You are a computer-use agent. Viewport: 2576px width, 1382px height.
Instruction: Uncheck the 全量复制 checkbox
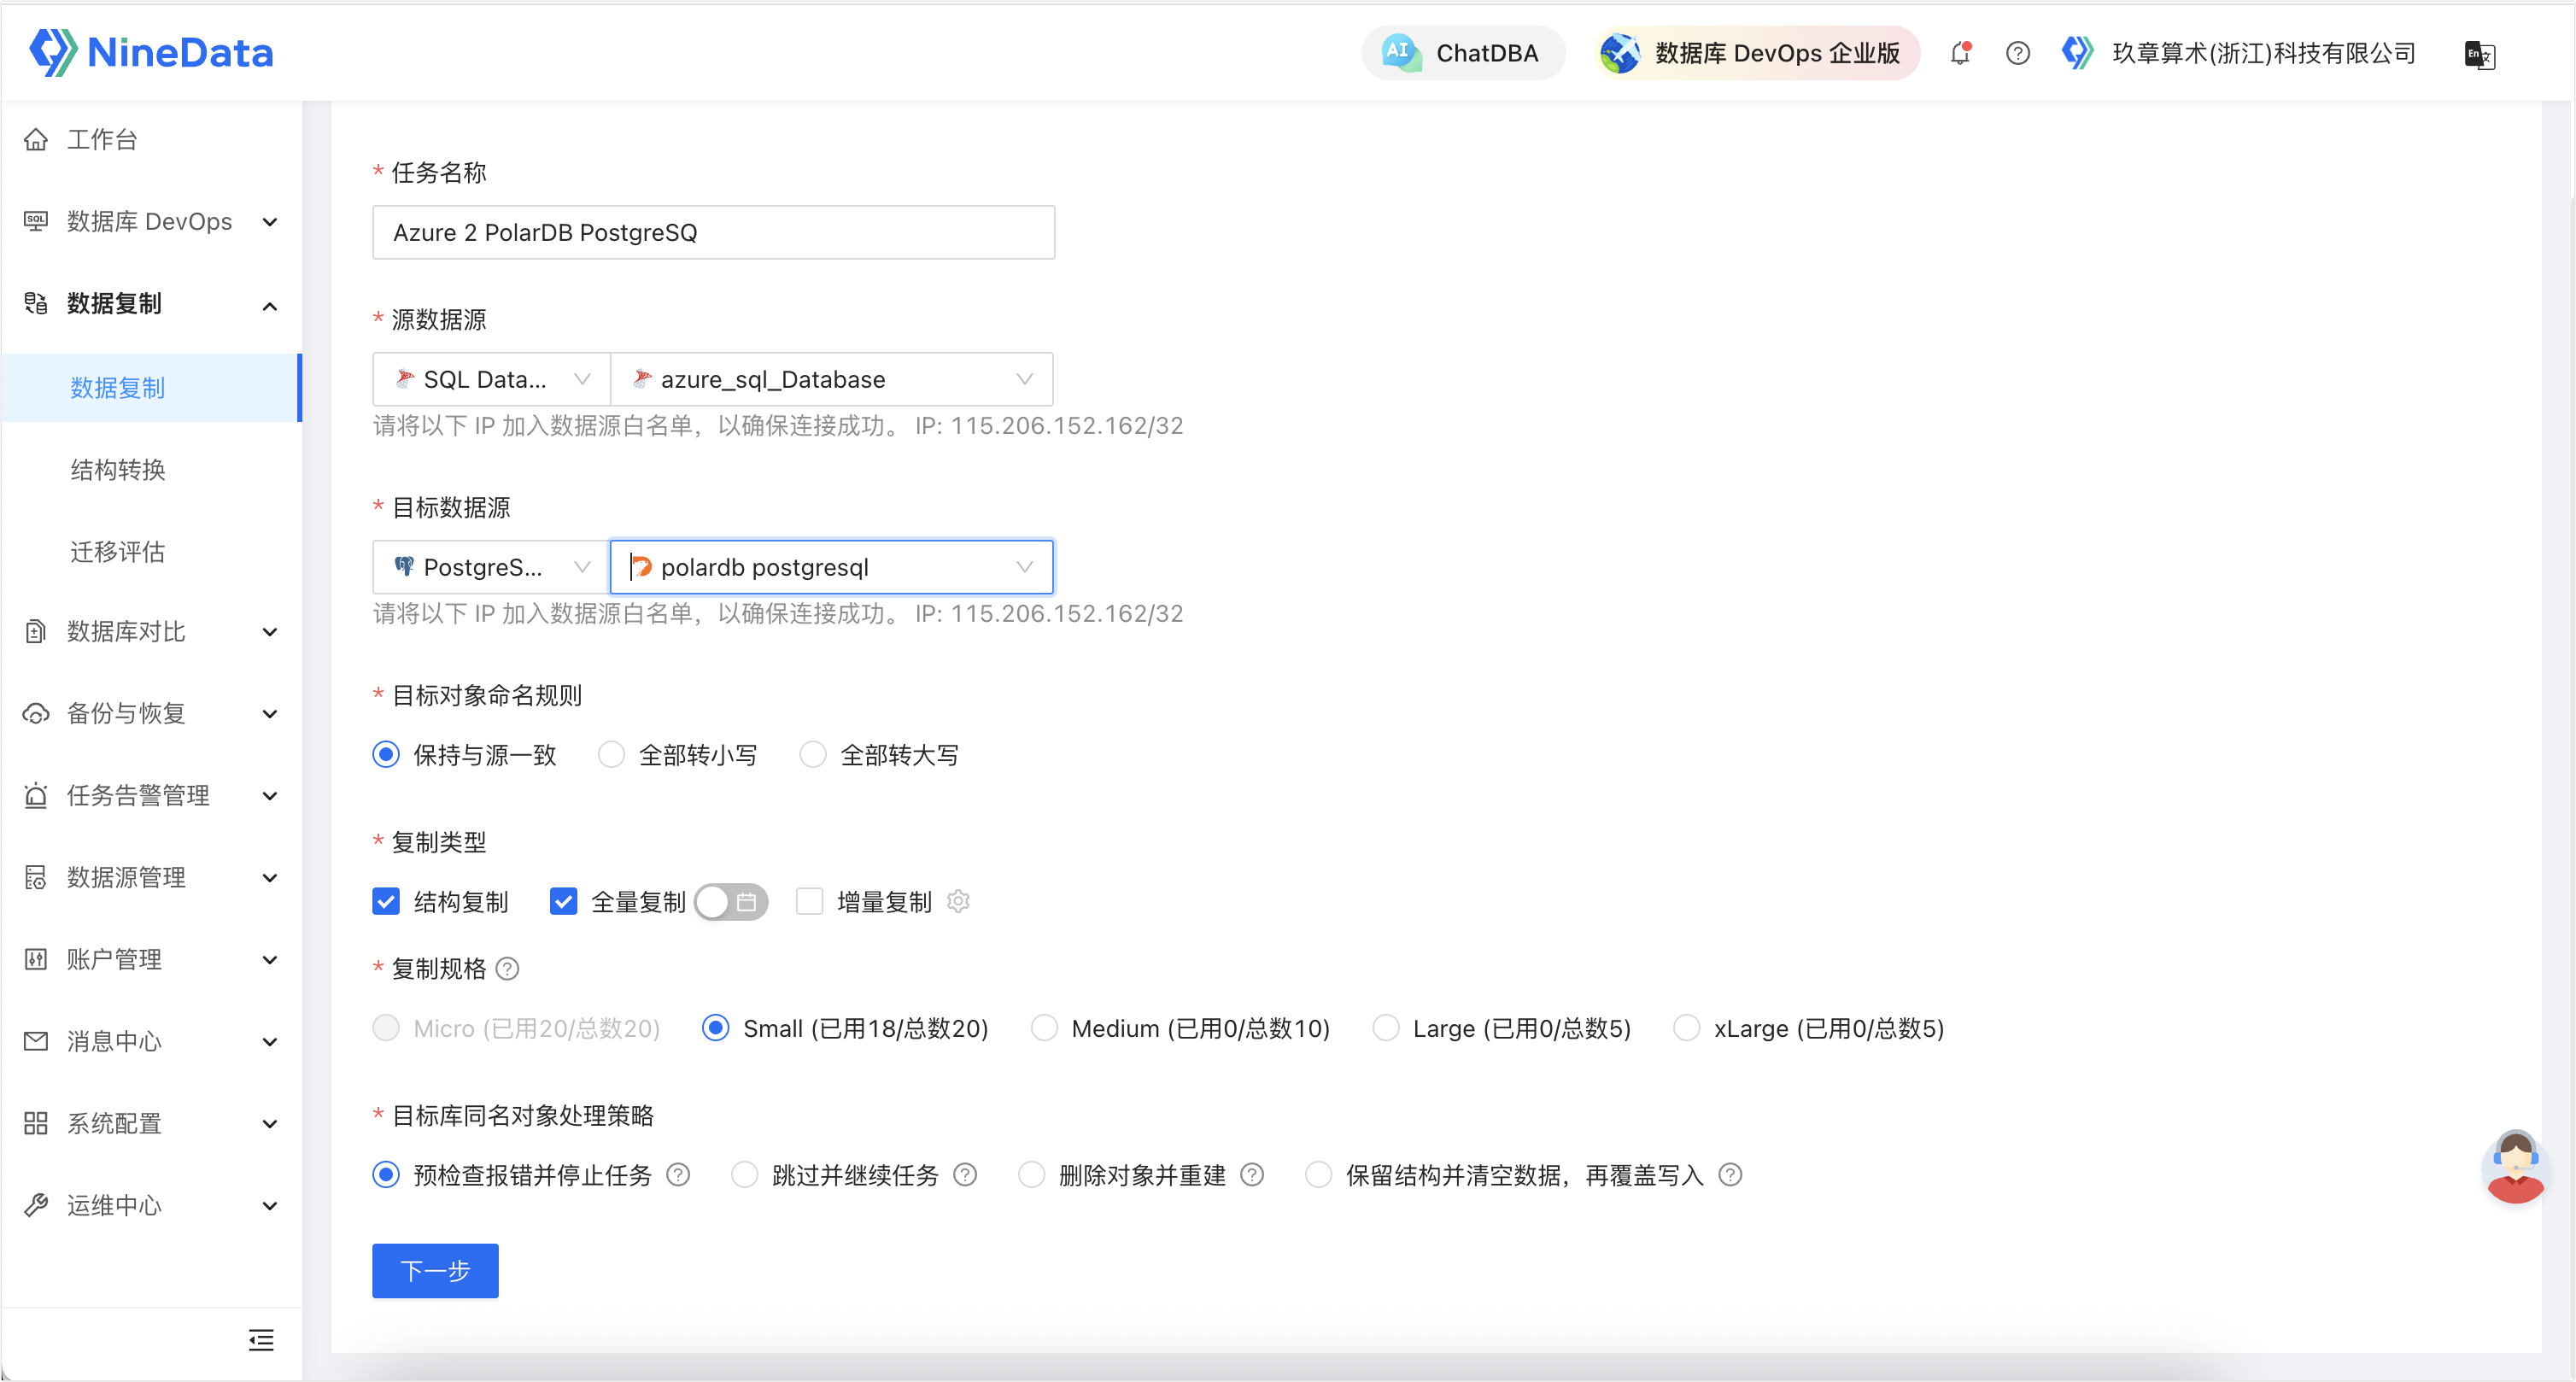point(563,902)
